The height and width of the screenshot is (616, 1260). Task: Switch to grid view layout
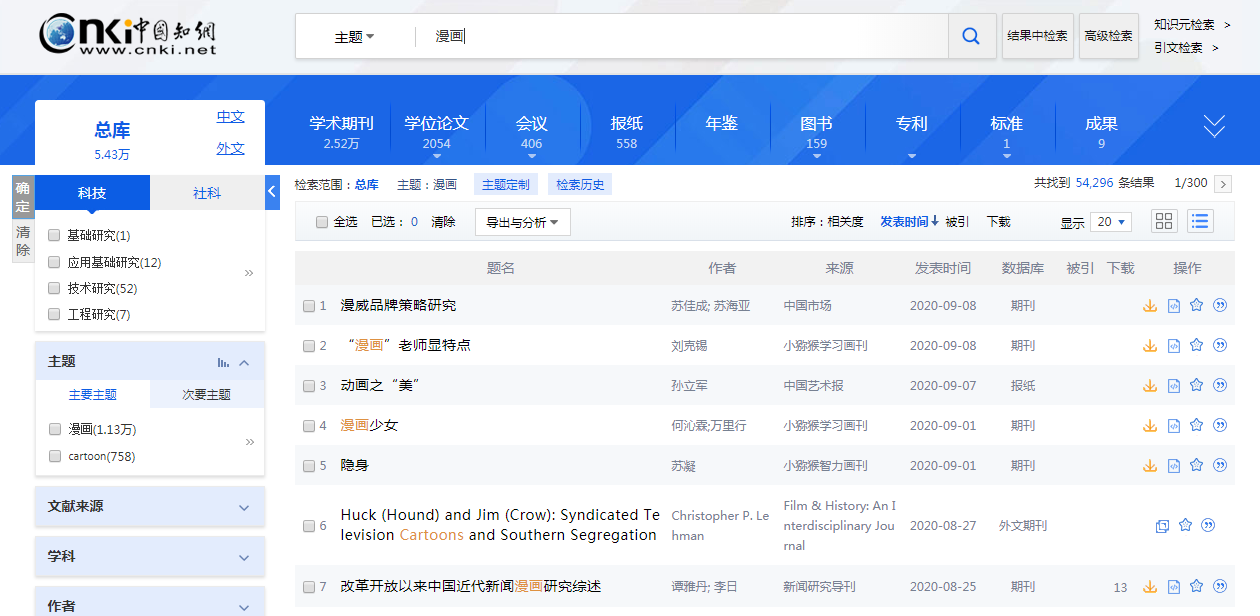coord(1164,222)
